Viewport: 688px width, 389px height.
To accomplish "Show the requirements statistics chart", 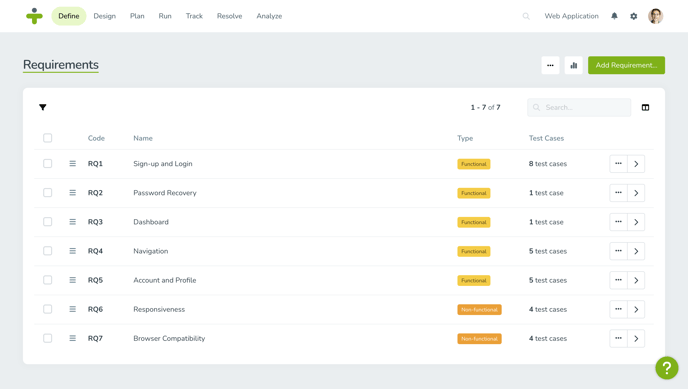I will pos(573,65).
